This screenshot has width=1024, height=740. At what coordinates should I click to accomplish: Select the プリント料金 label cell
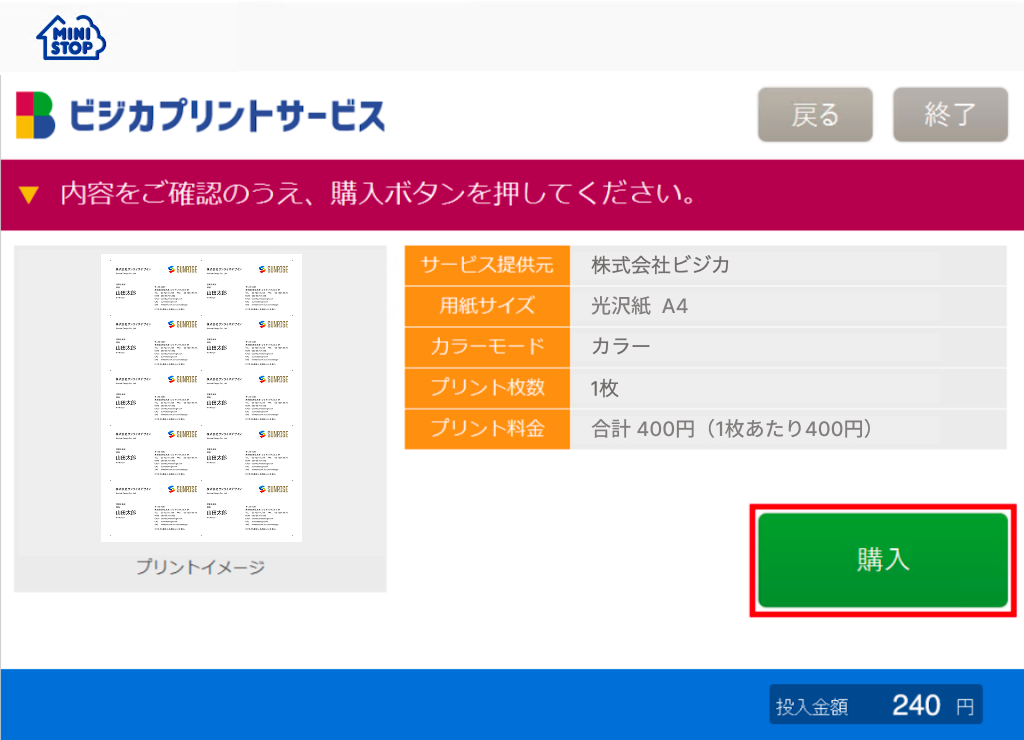point(487,429)
